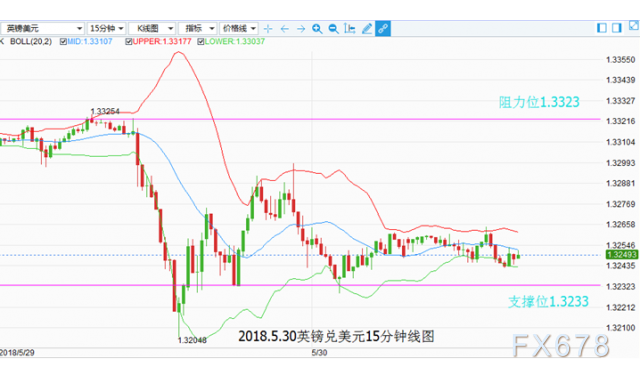Toggle the LOWER Bollinger band checkbox
The width and height of the screenshot is (640, 381).
tap(200, 42)
